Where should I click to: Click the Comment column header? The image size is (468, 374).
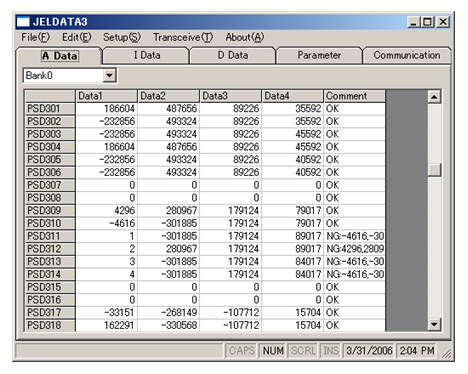point(355,96)
